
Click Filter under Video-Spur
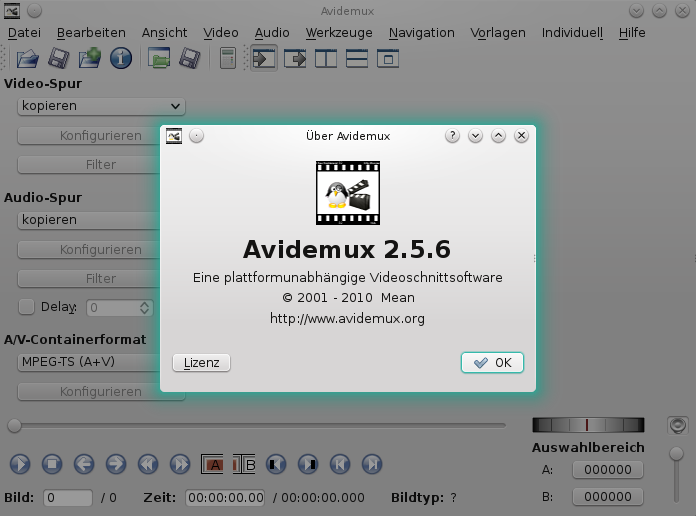tap(89, 165)
